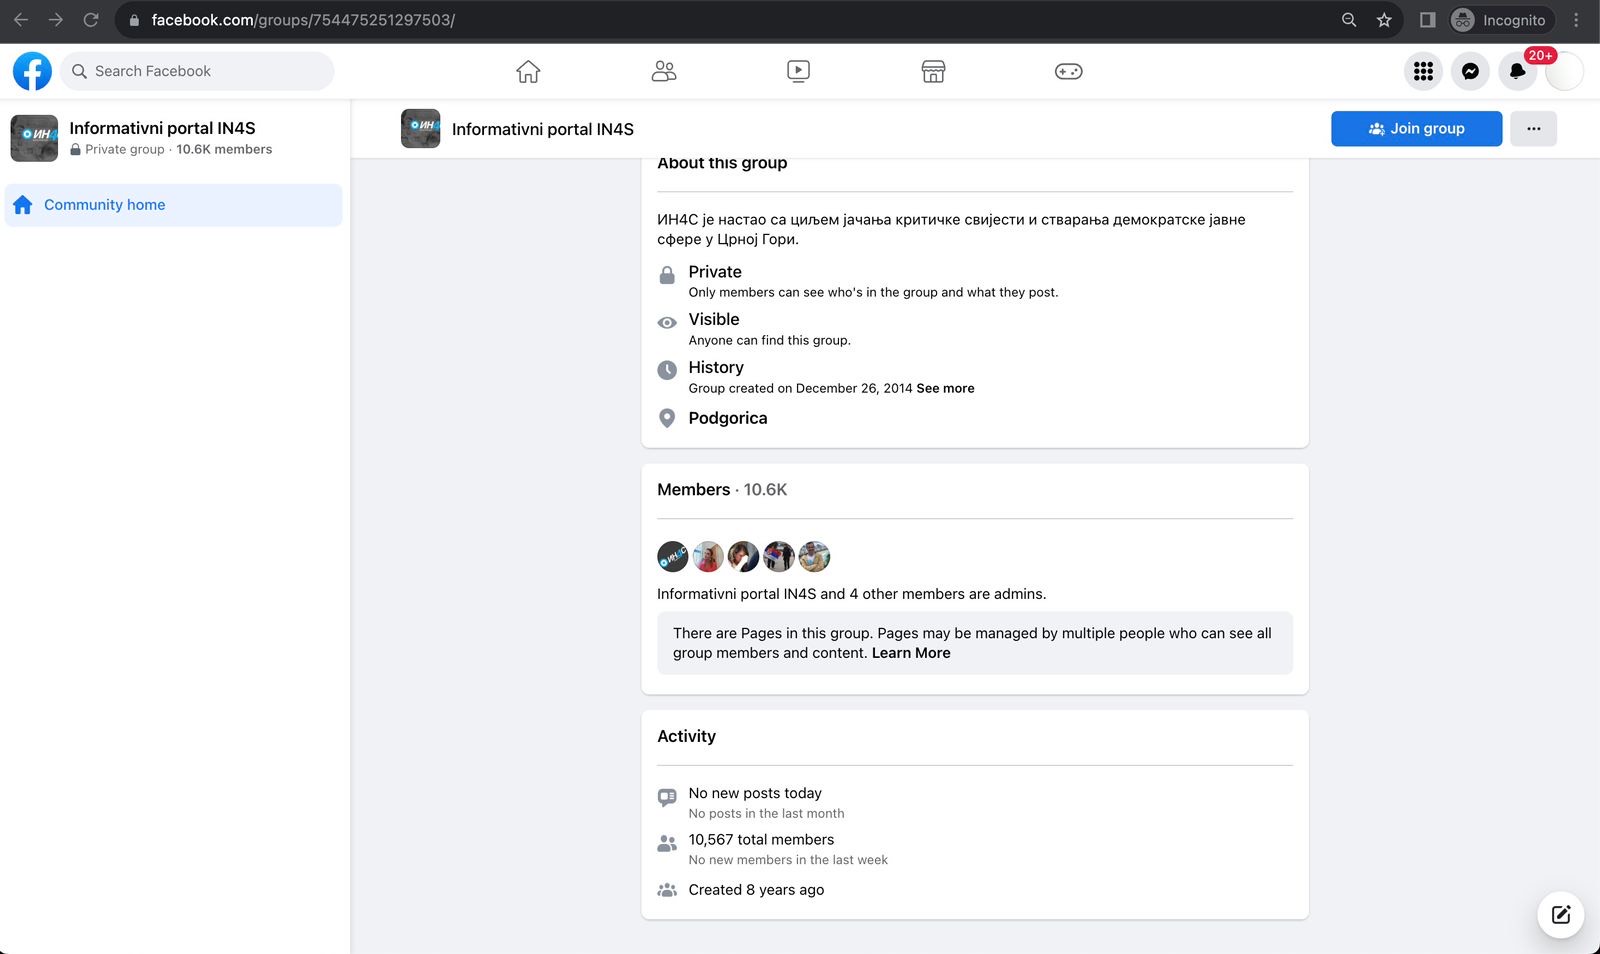The height and width of the screenshot is (954, 1600).
Task: Click the Join group button
Action: pos(1416,129)
